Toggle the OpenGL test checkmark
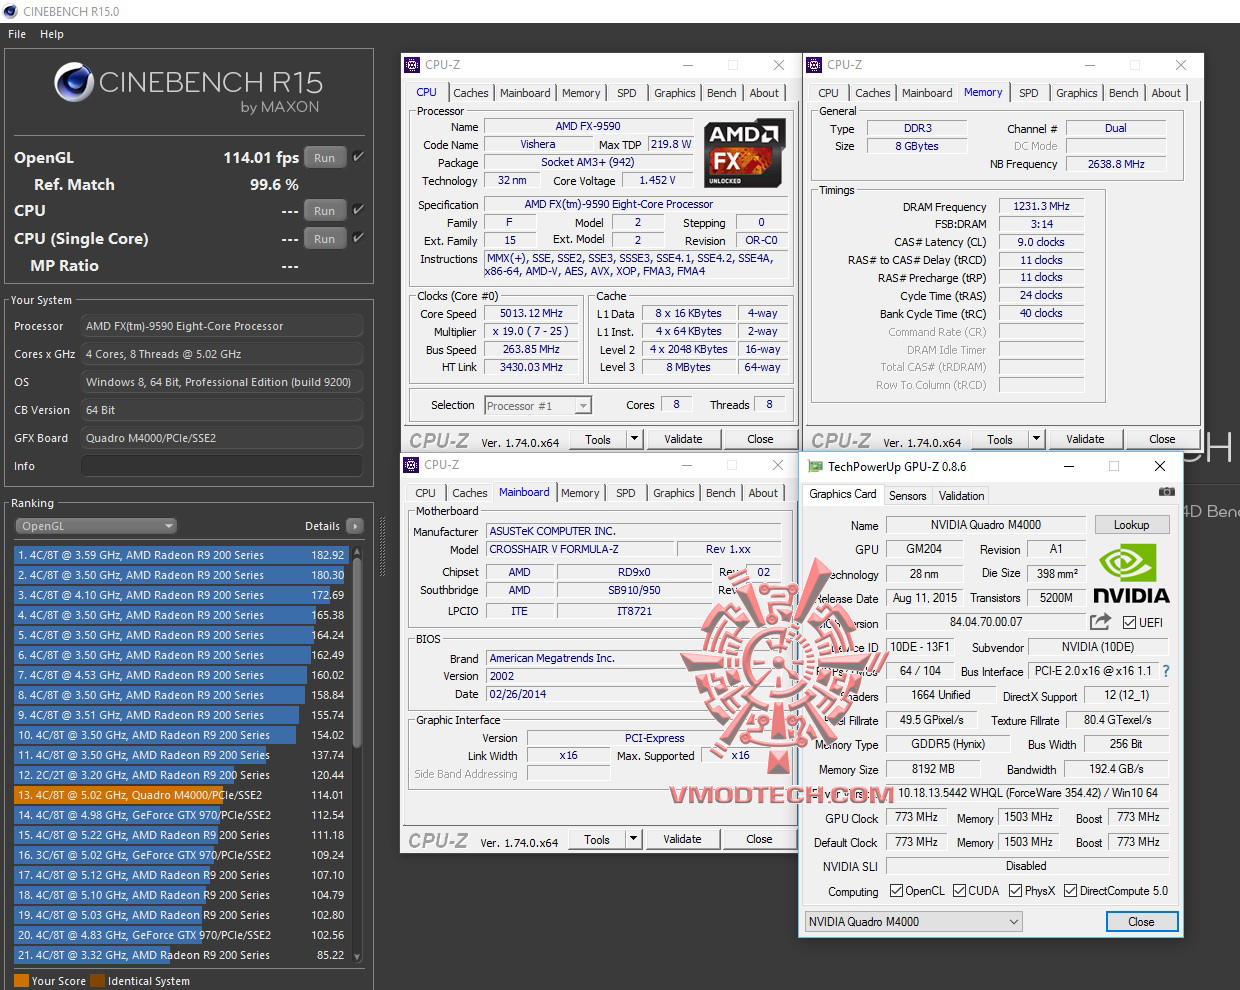Image resolution: width=1240 pixels, height=990 pixels. pyautogui.click(x=358, y=157)
